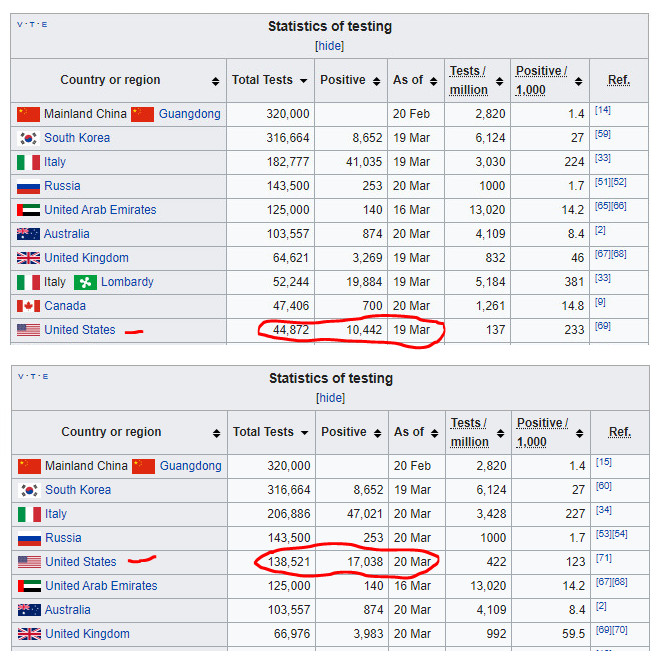Open reference [15] in bottom table
Viewport: 659px width, 668px height.
click(604, 462)
